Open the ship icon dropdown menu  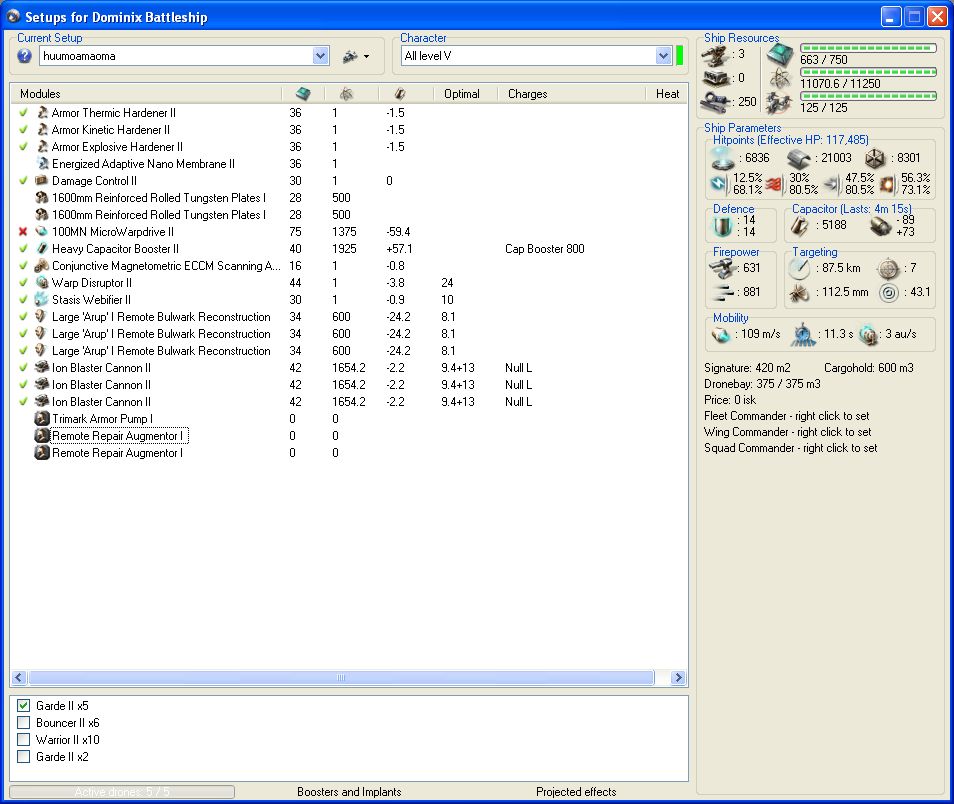pyautogui.click(x=356, y=57)
